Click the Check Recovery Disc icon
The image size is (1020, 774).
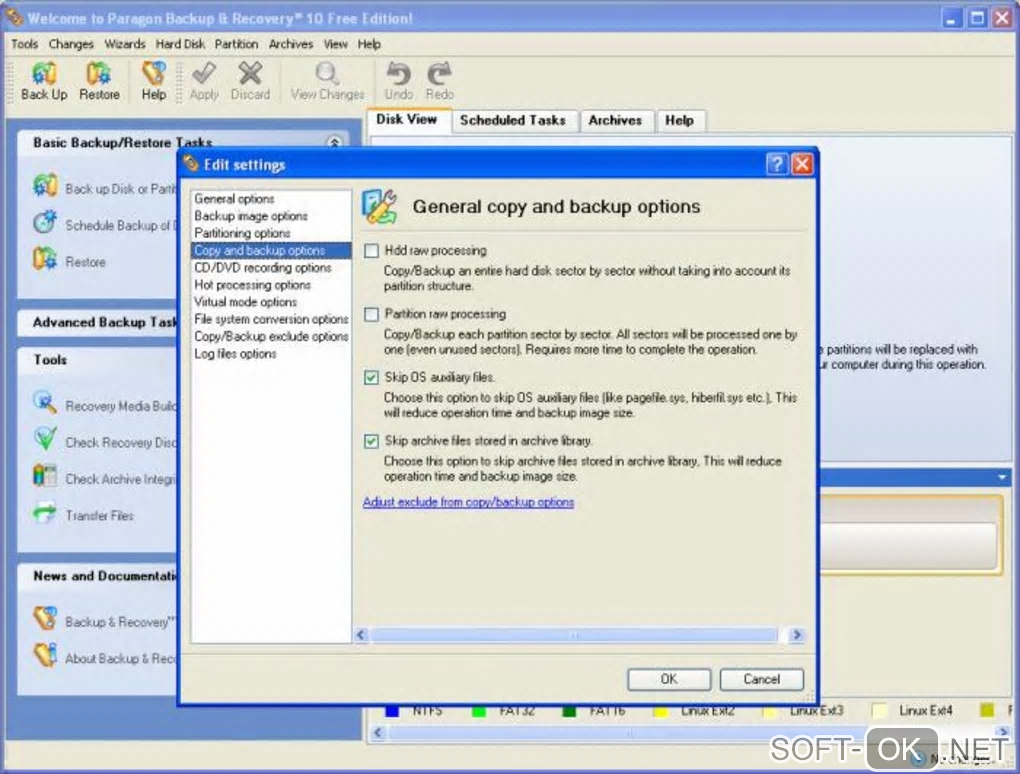point(45,439)
